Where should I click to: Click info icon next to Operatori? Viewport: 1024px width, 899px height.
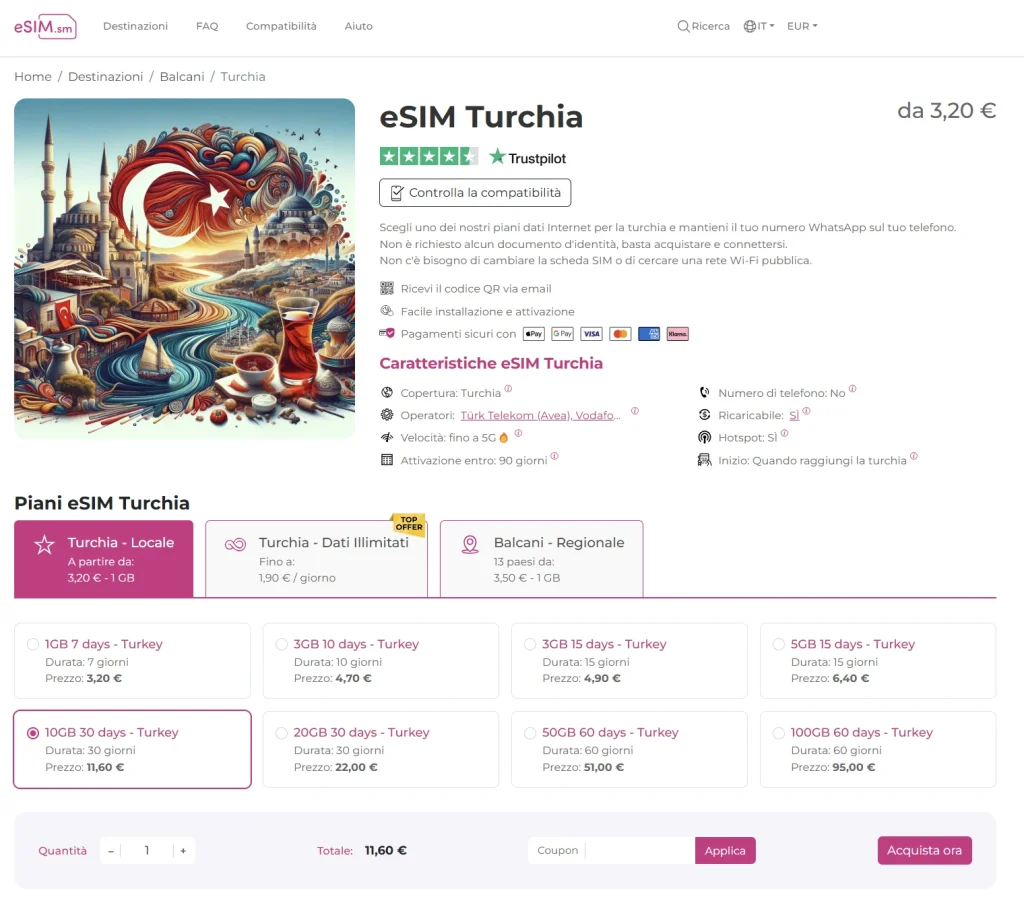635,411
